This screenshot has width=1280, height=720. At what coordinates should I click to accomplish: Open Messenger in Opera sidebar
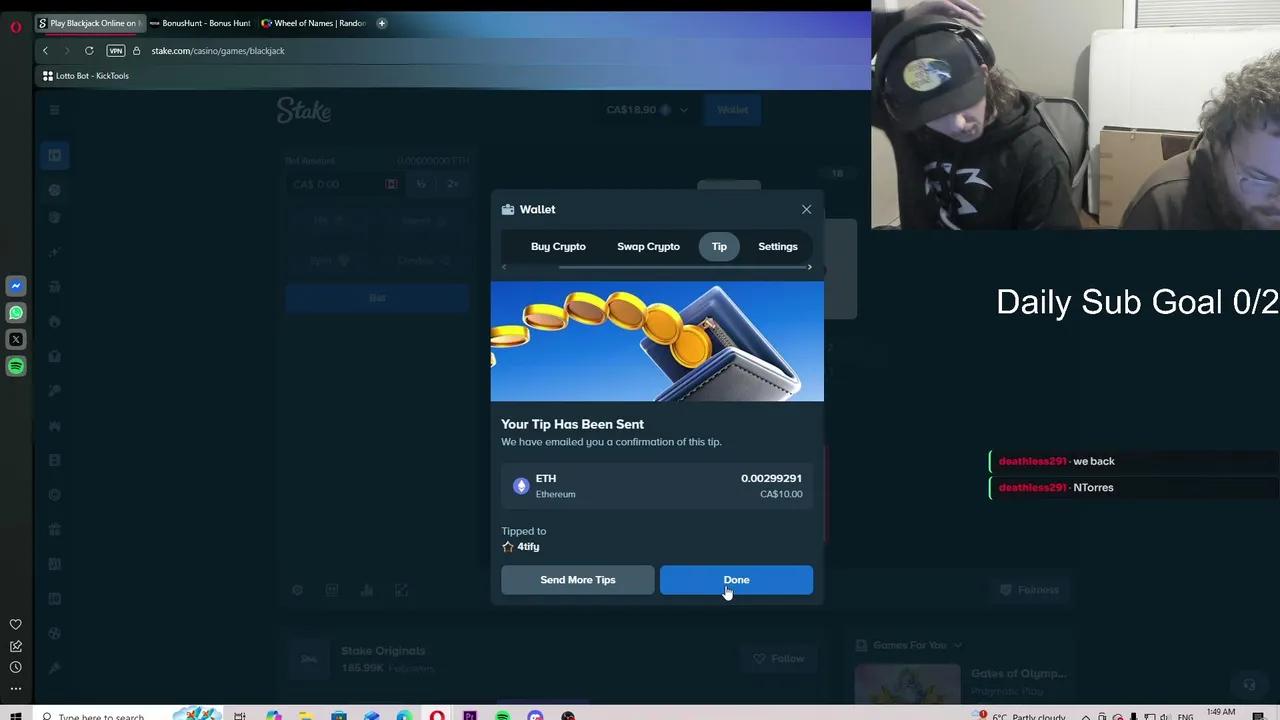(16, 286)
